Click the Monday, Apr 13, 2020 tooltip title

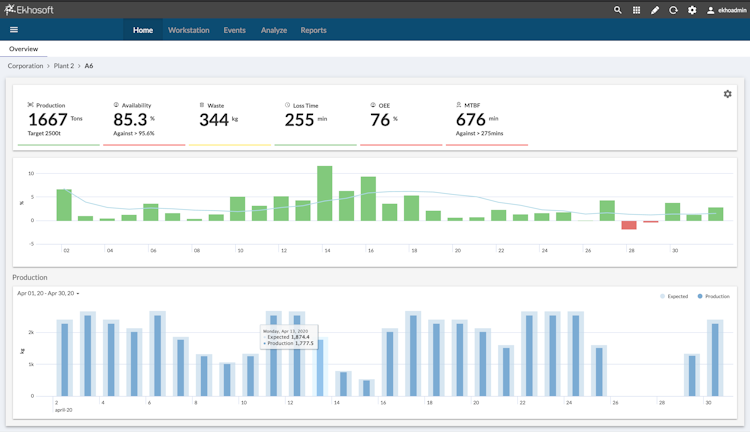tap(286, 331)
